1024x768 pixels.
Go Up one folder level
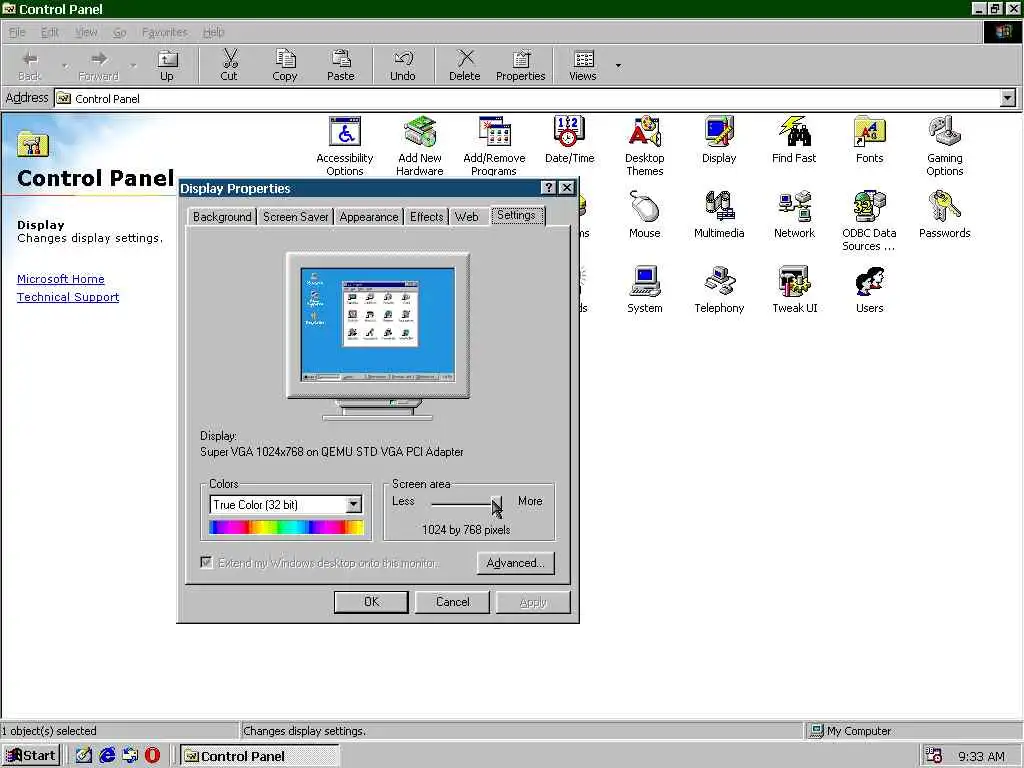[167, 65]
